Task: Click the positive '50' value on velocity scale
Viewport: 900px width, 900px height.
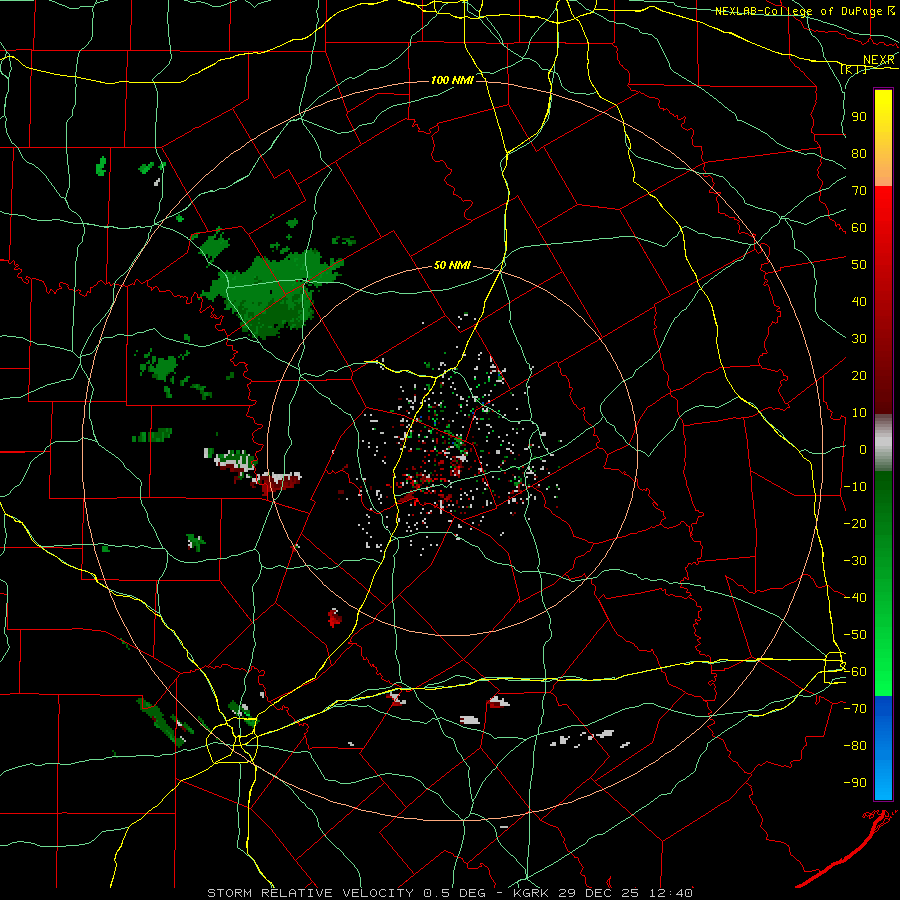Action: [859, 265]
